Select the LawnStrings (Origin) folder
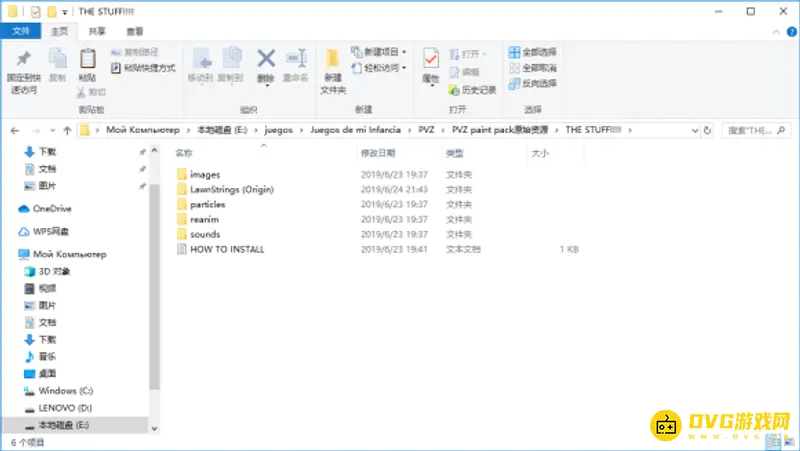Image resolution: width=800 pixels, height=451 pixels. (225, 190)
